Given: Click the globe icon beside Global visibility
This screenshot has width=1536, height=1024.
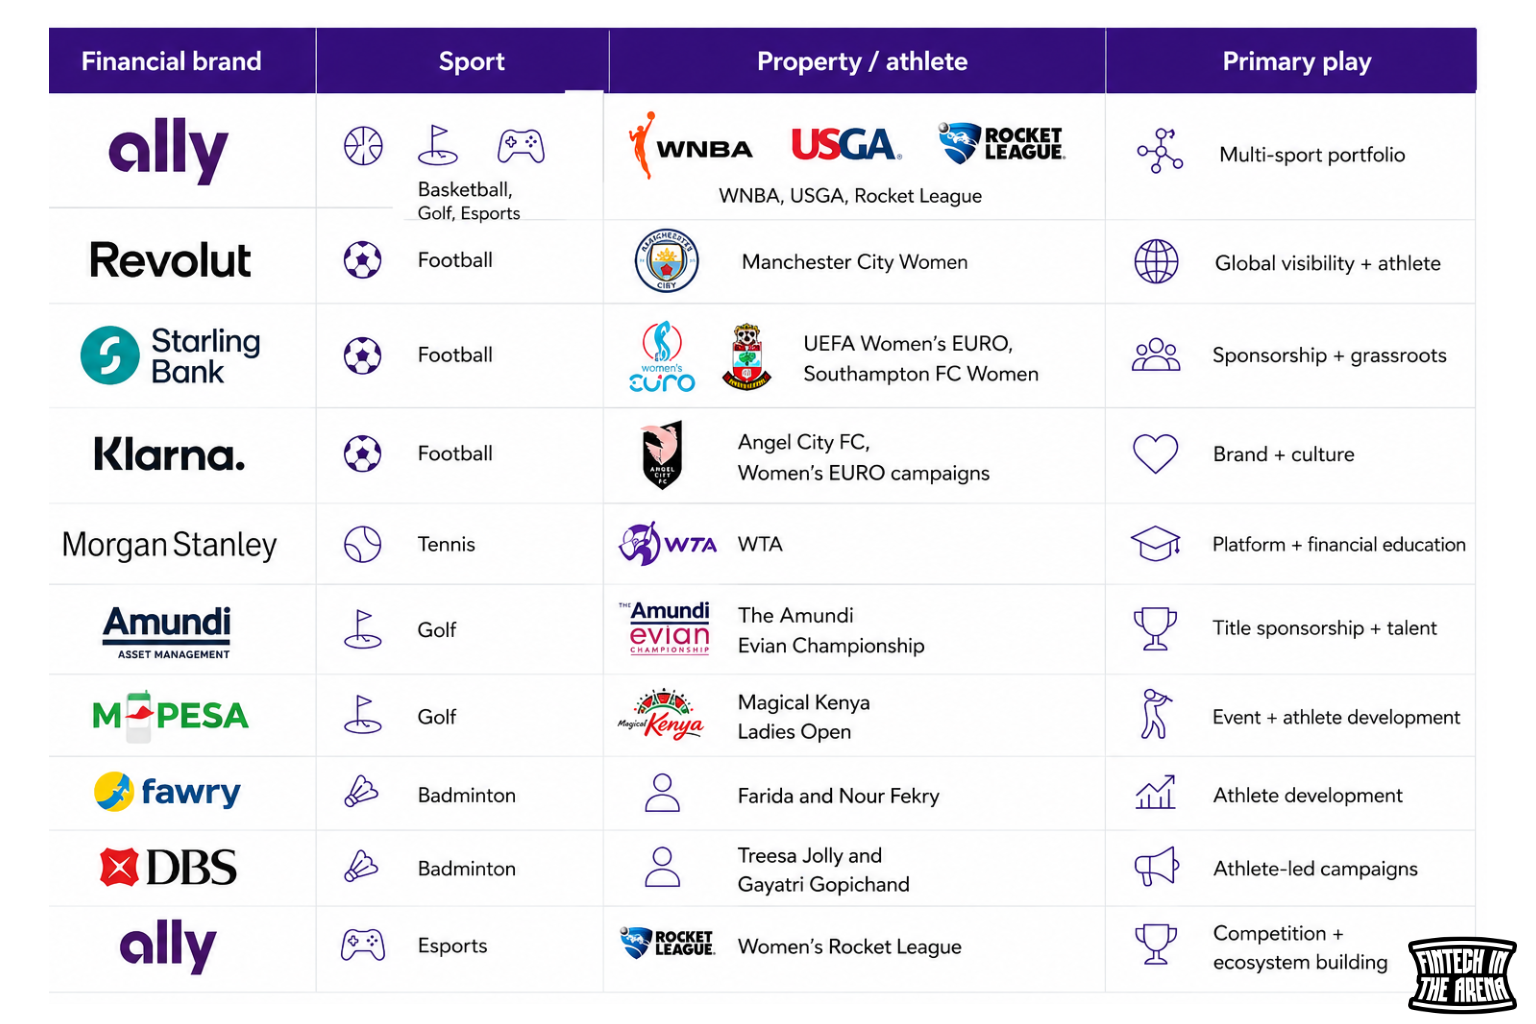Looking at the screenshot, I should coord(1156,262).
